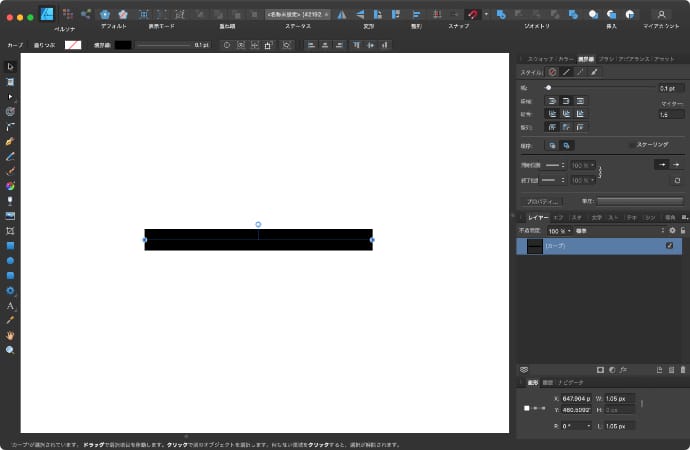Toggle the スケーリング checkbox

point(630,144)
